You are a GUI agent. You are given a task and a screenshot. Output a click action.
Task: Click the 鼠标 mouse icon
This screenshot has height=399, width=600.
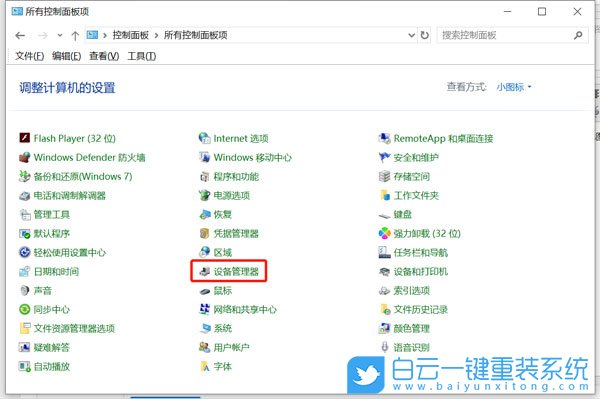click(205, 291)
